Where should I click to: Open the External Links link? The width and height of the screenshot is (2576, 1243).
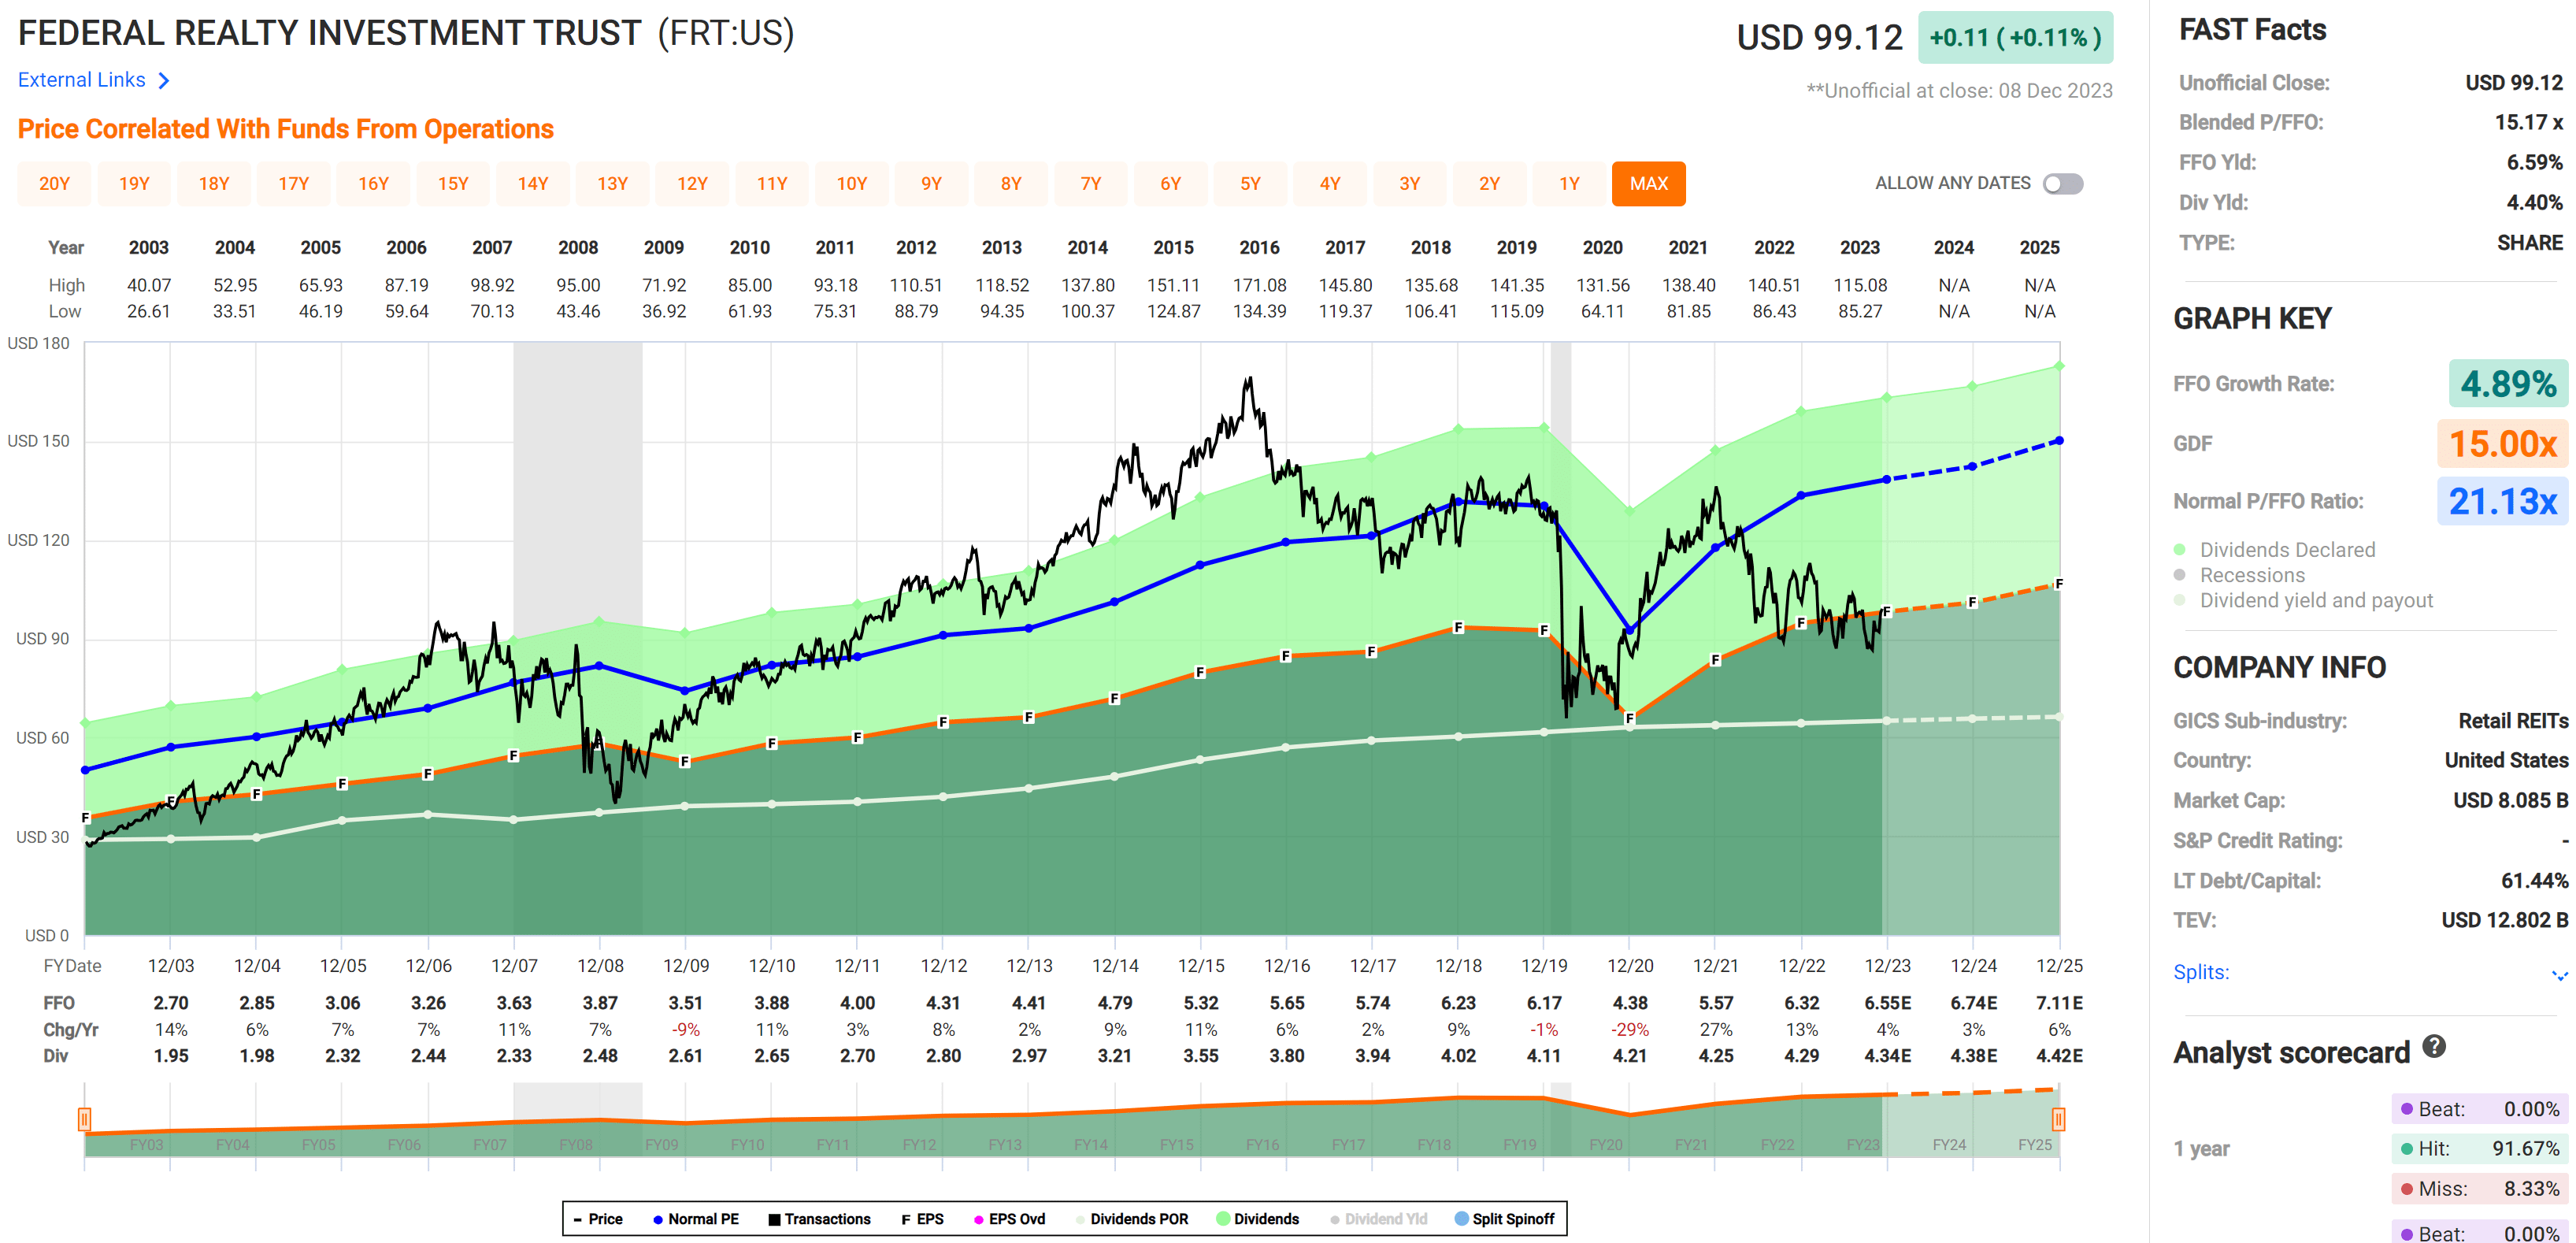point(82,80)
